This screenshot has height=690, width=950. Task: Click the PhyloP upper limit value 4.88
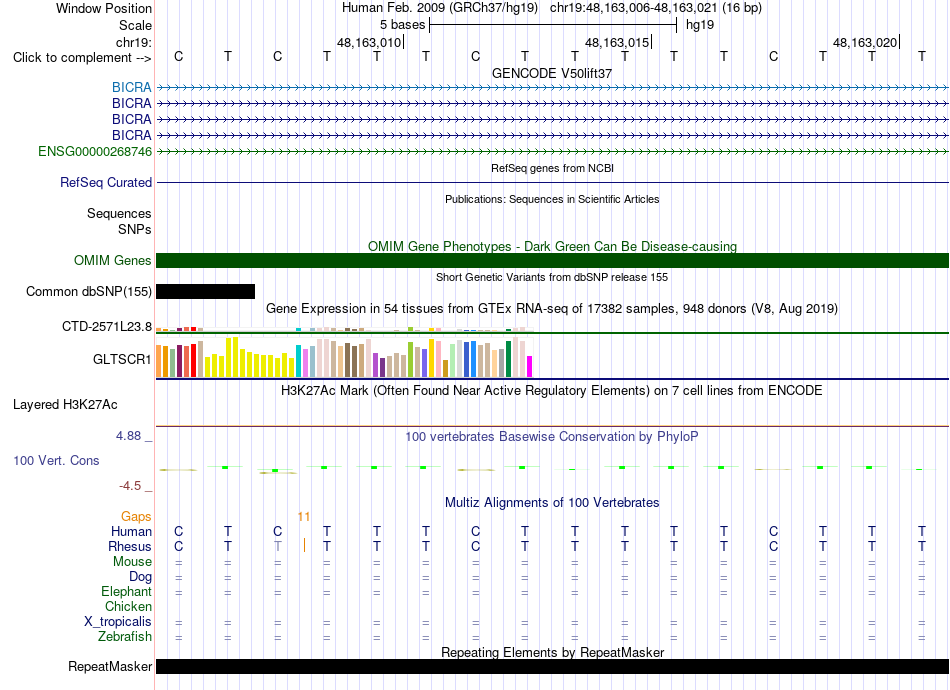pyautogui.click(x=128, y=436)
